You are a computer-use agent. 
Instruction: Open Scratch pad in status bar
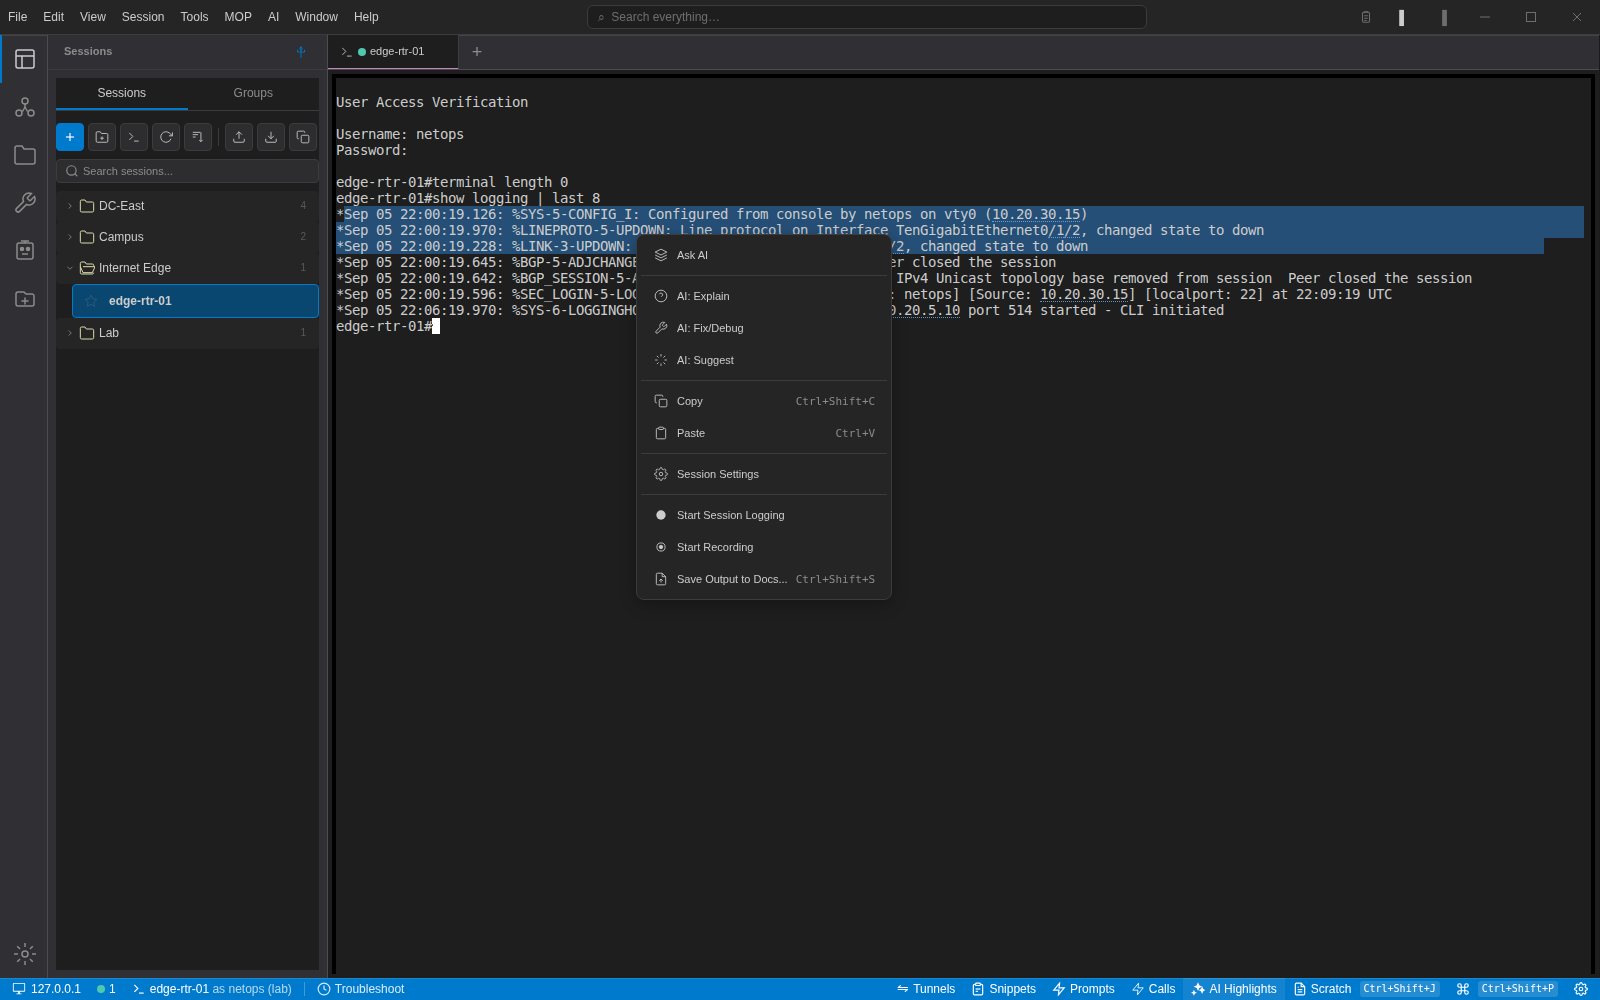click(1366, 989)
